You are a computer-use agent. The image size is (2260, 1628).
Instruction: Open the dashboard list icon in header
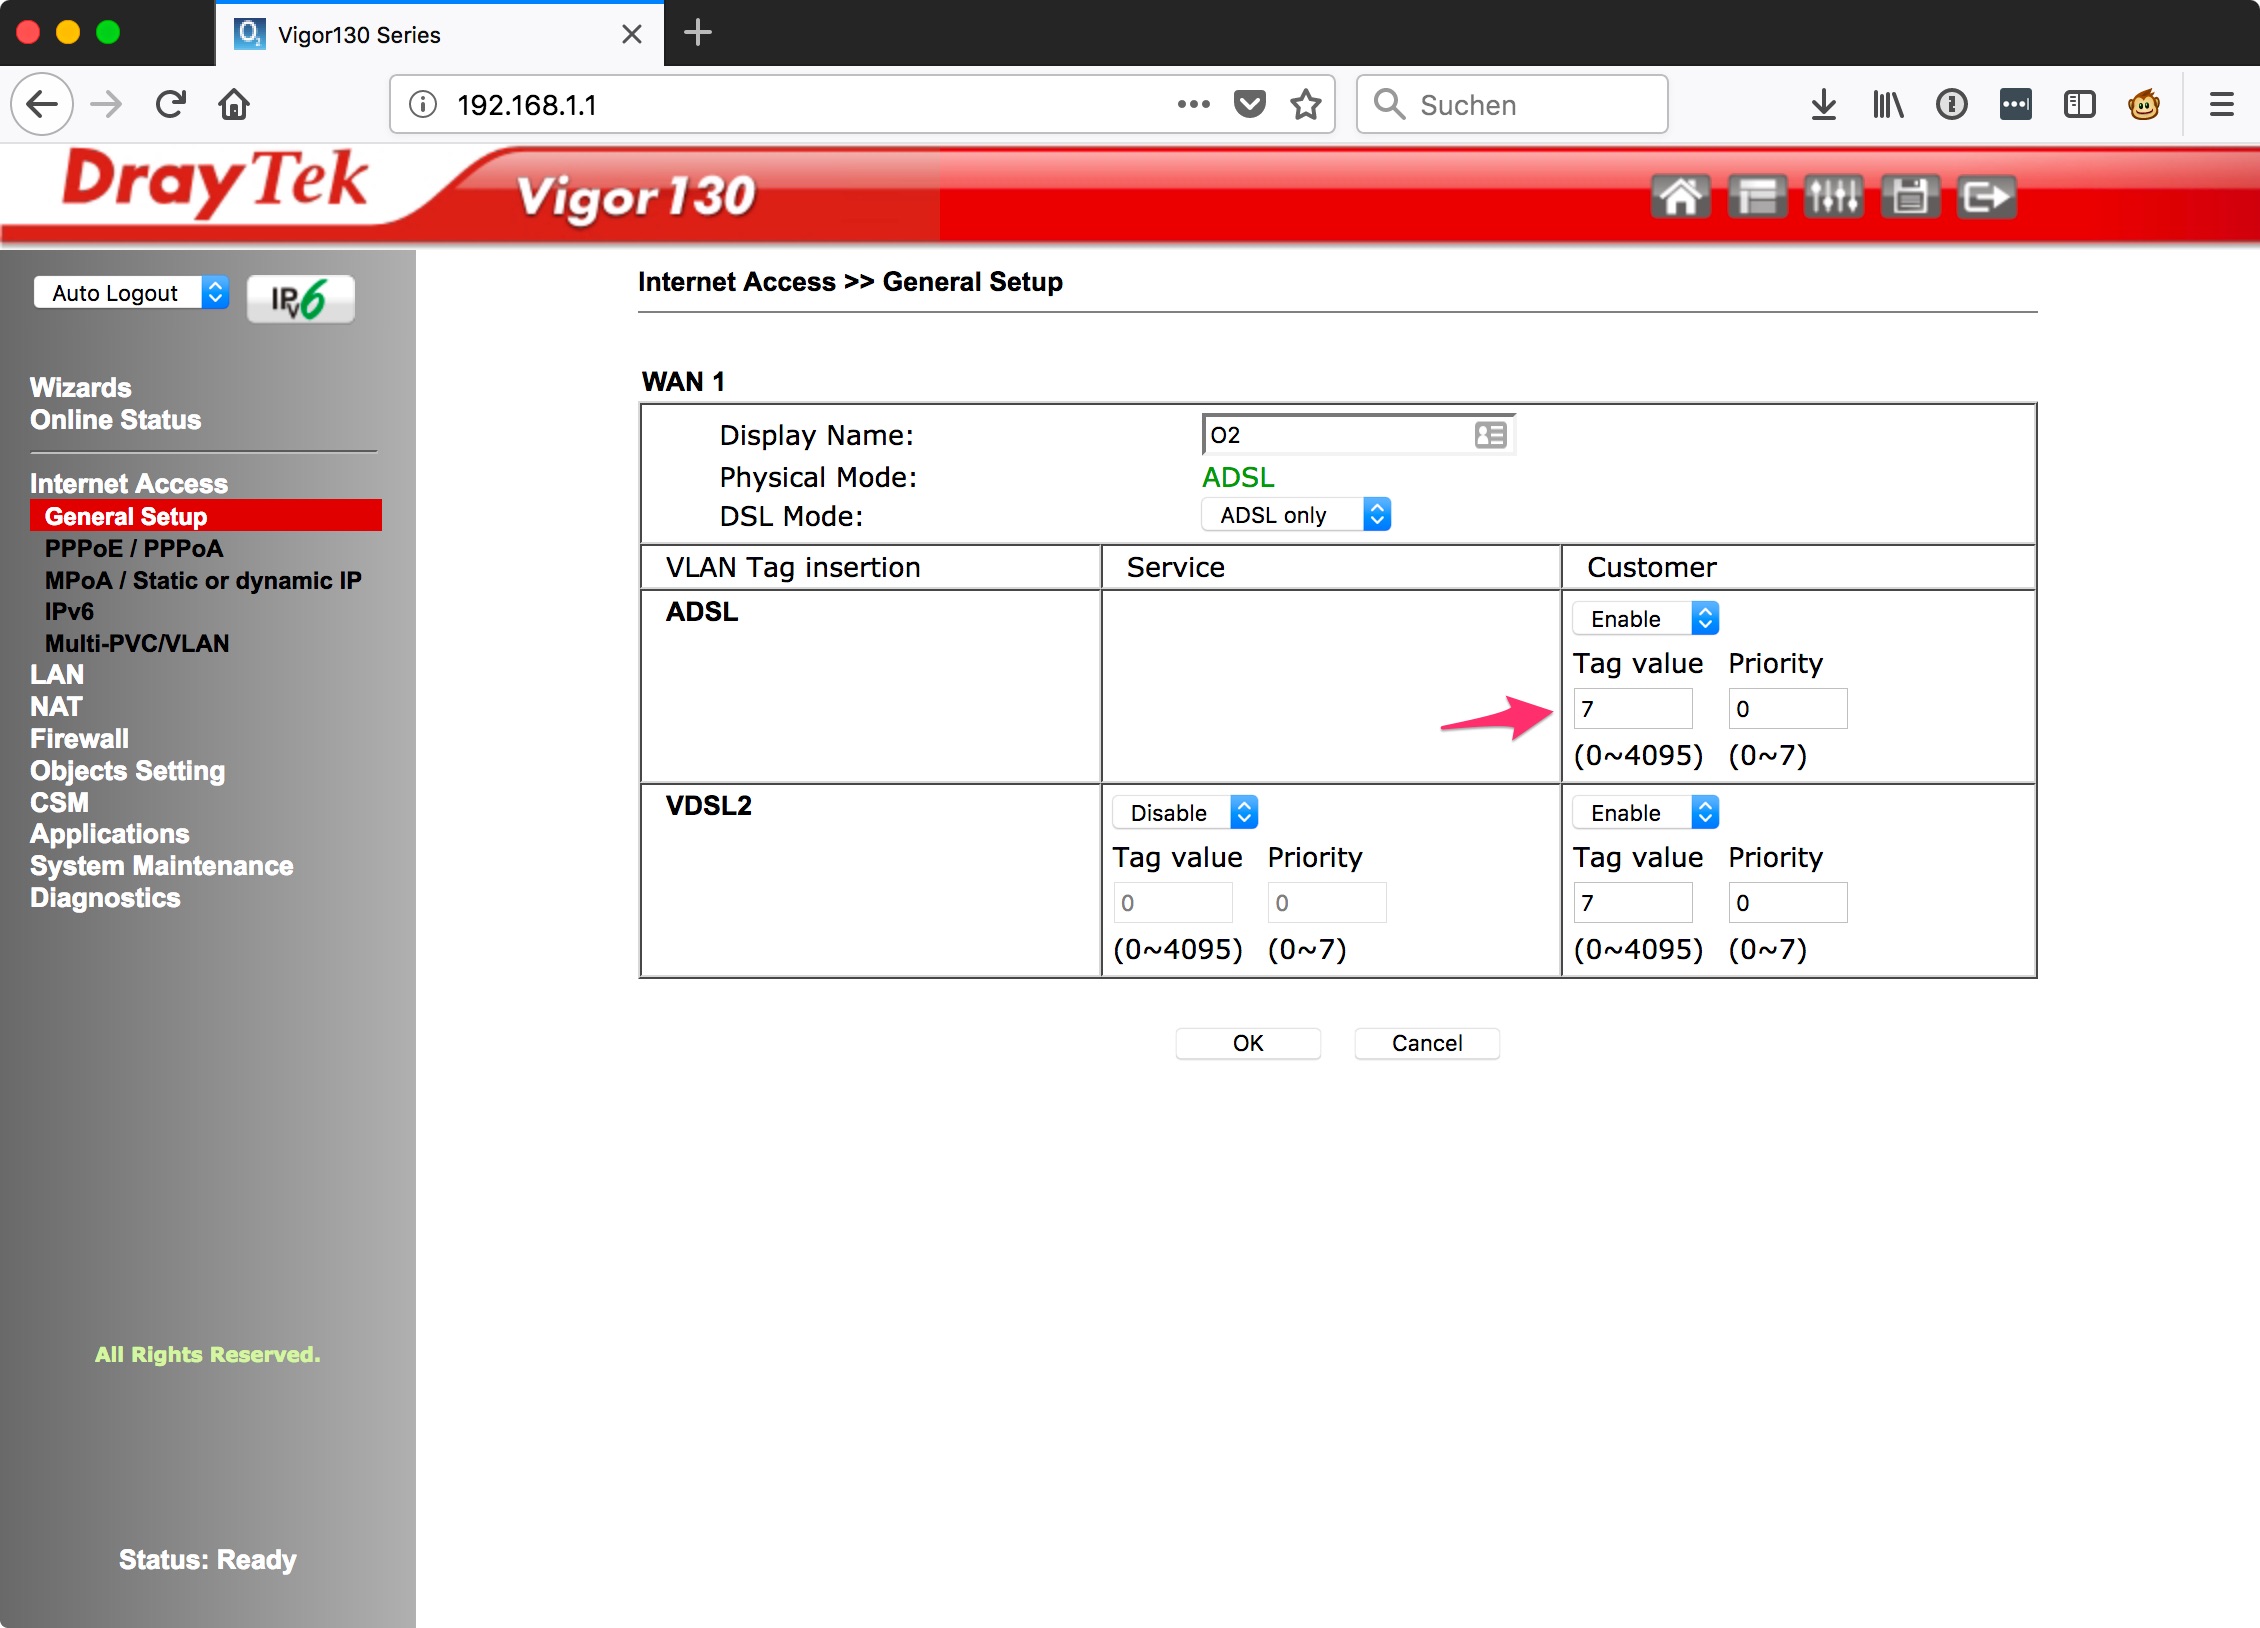[x=1757, y=196]
